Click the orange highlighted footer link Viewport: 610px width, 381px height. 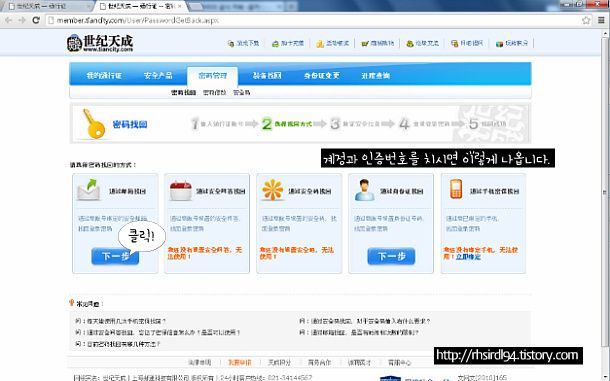tap(239, 362)
